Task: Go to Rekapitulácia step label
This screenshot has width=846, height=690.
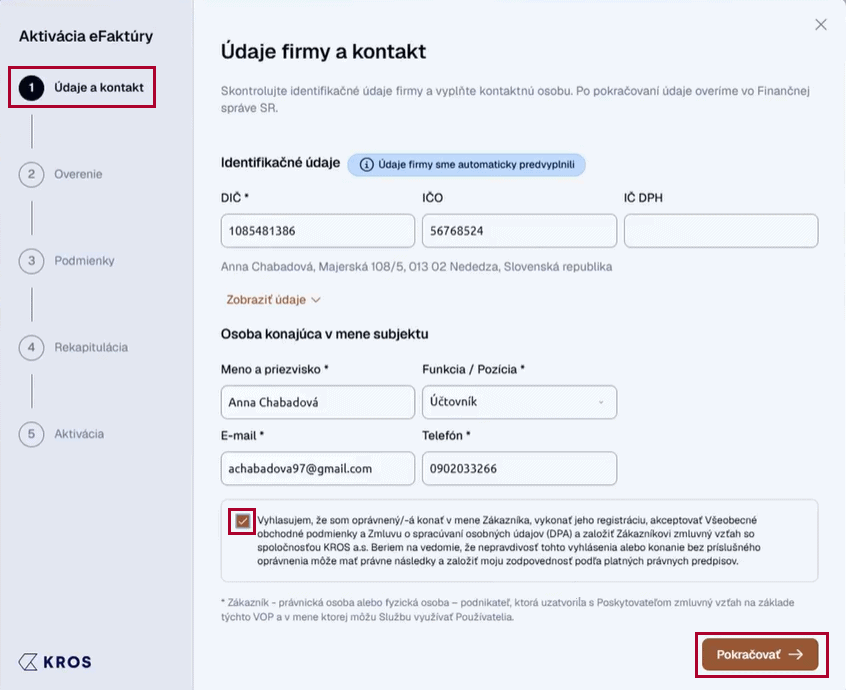Action: pos(91,347)
